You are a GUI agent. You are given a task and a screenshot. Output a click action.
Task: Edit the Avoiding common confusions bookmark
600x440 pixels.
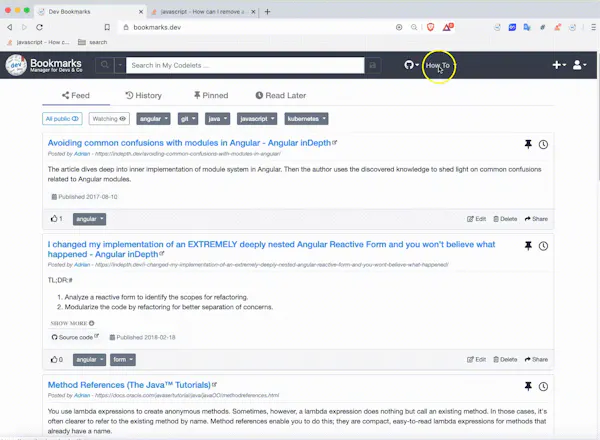click(476, 219)
